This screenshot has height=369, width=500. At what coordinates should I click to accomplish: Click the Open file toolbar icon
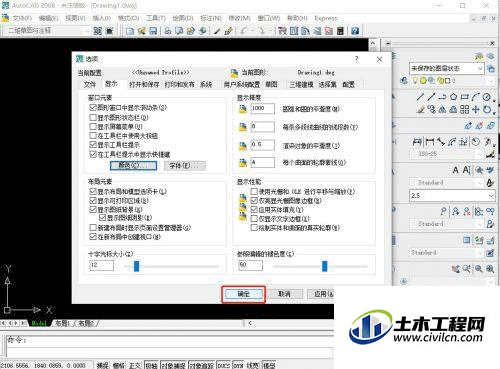pos(142,31)
